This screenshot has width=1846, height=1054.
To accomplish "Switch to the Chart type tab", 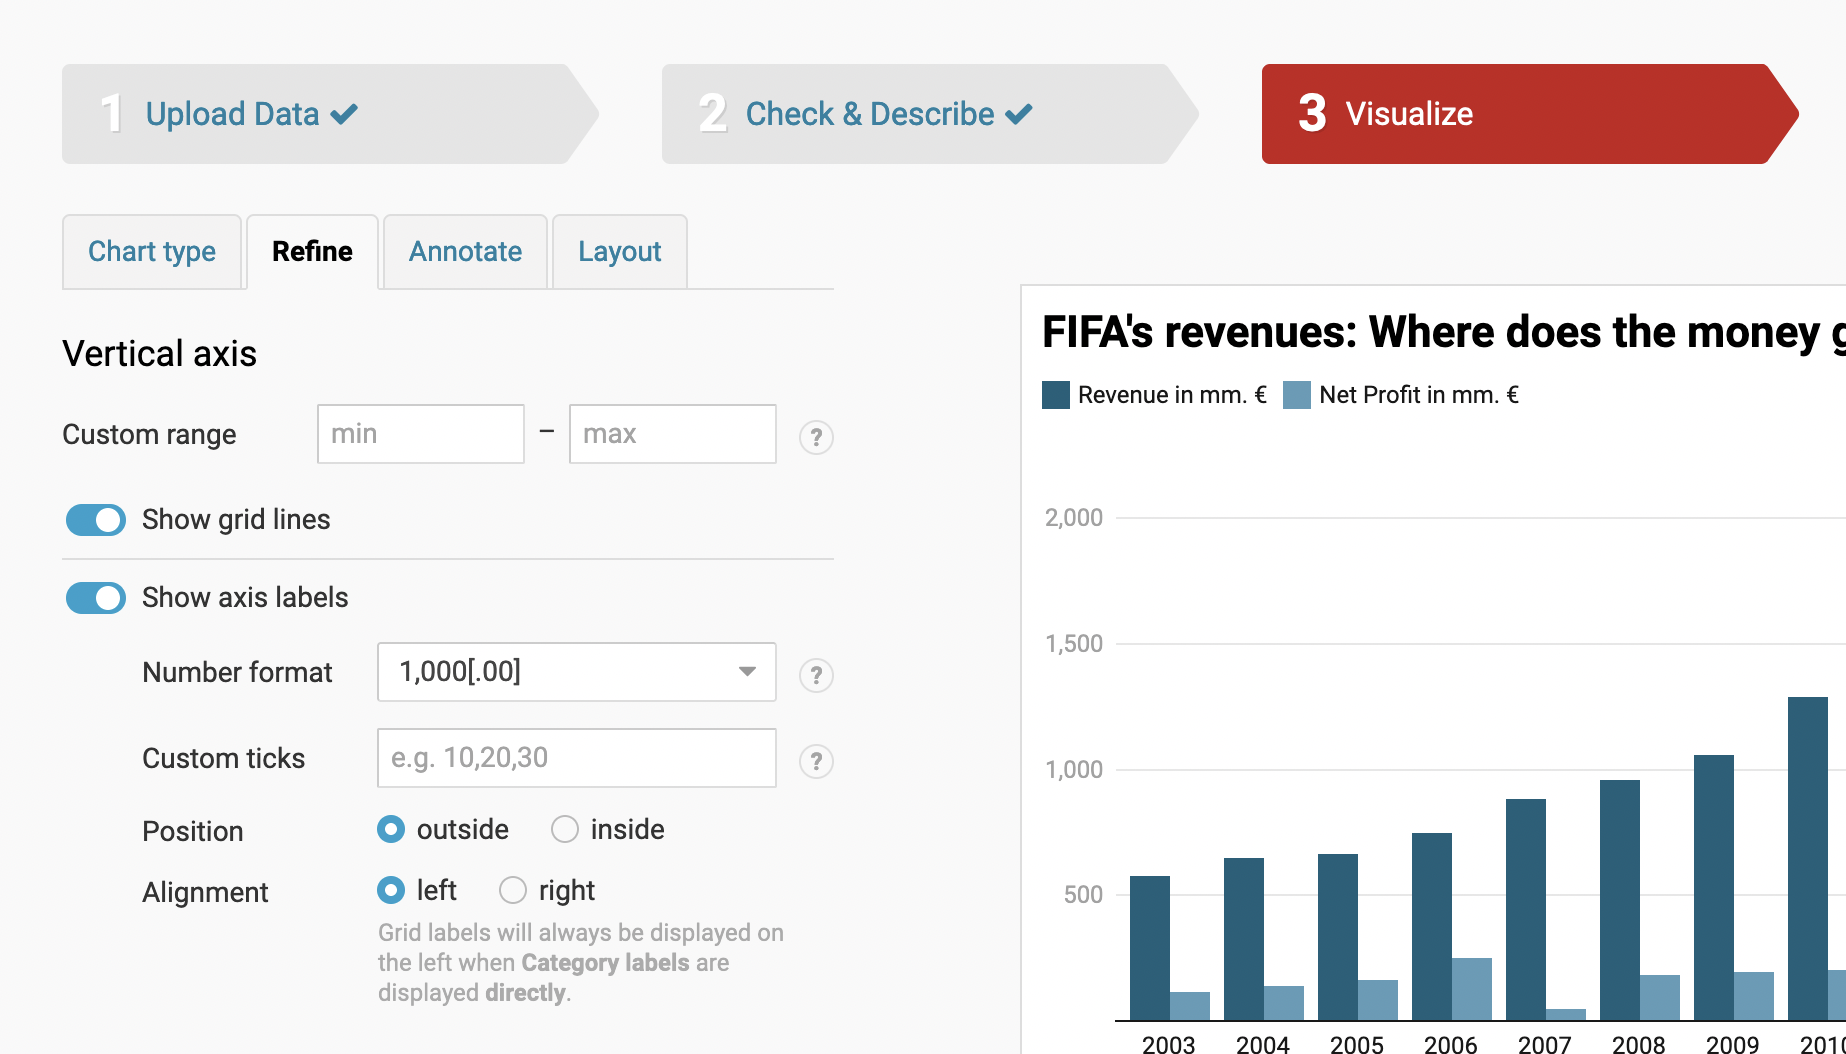I will (x=152, y=252).
